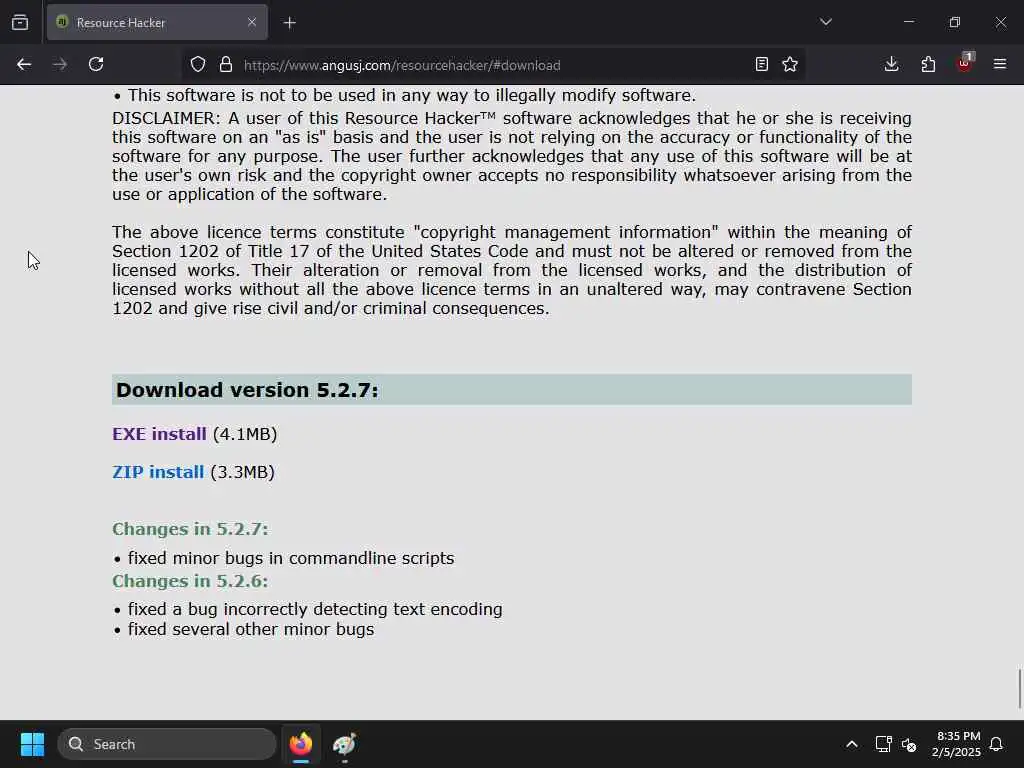Open the clock showing 8:35 PM
Screen dimensions: 1024x768
click(957, 744)
